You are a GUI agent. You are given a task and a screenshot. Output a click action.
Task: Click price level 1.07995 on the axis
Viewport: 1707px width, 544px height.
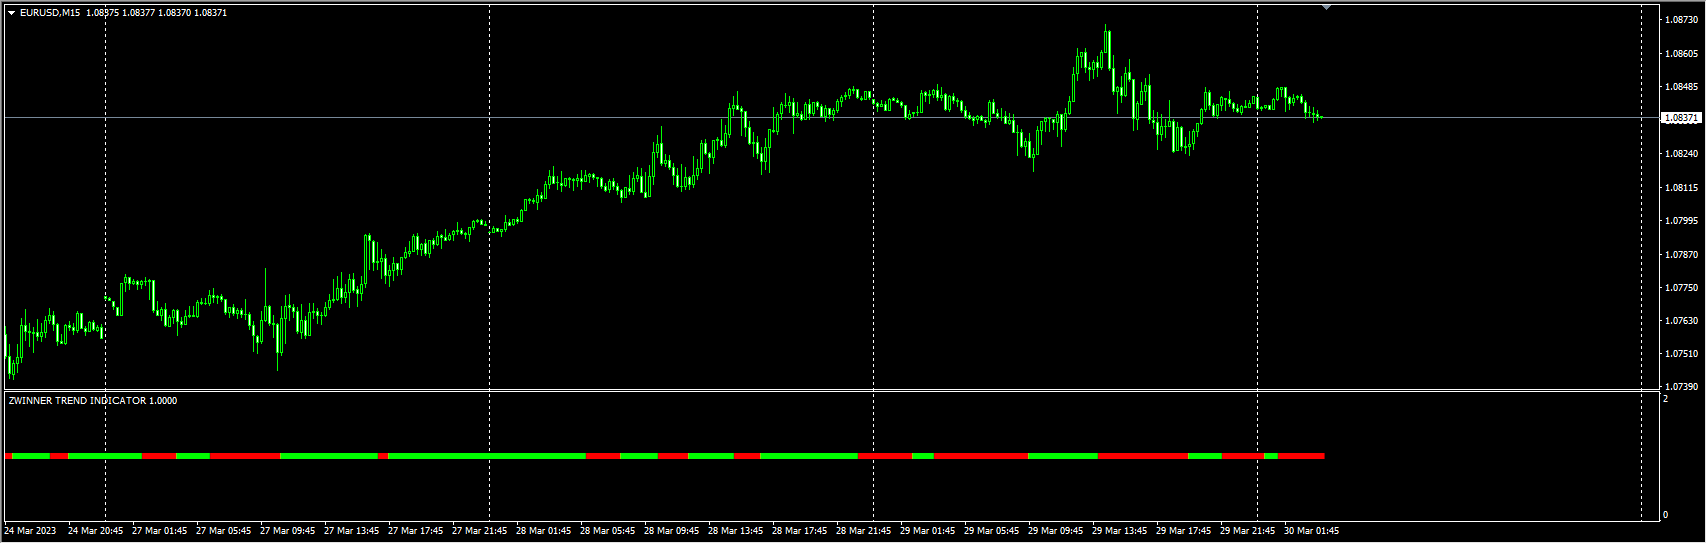1681,221
